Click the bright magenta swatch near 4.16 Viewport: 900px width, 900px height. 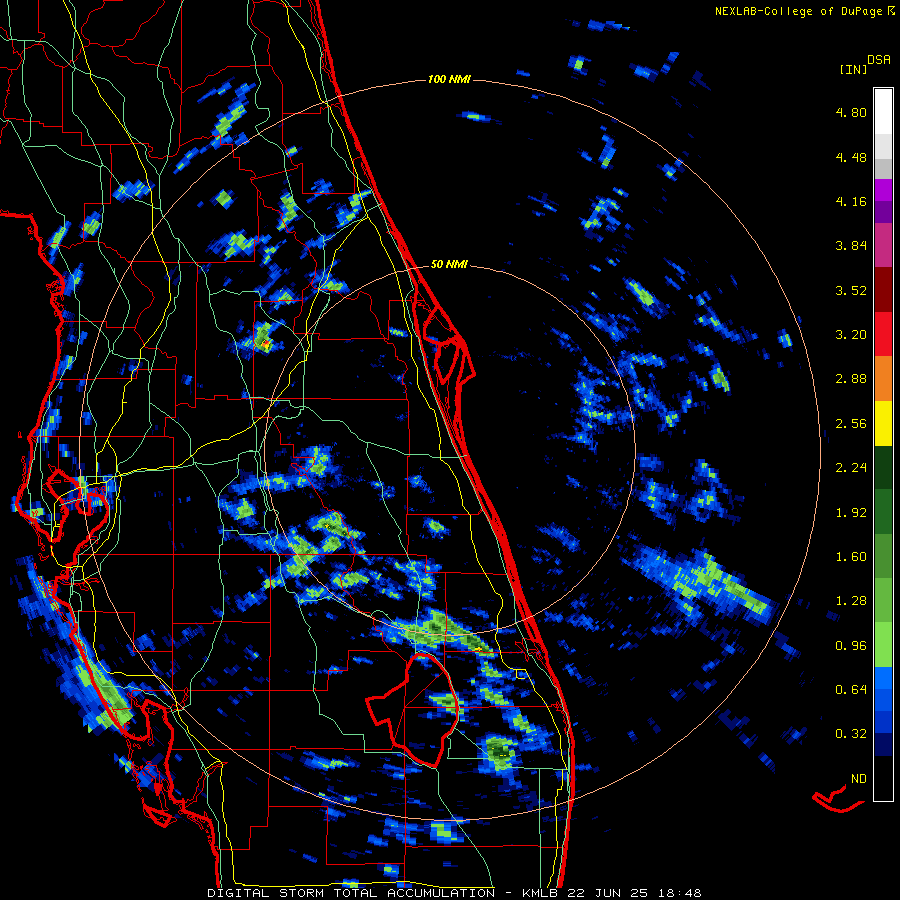(883, 190)
